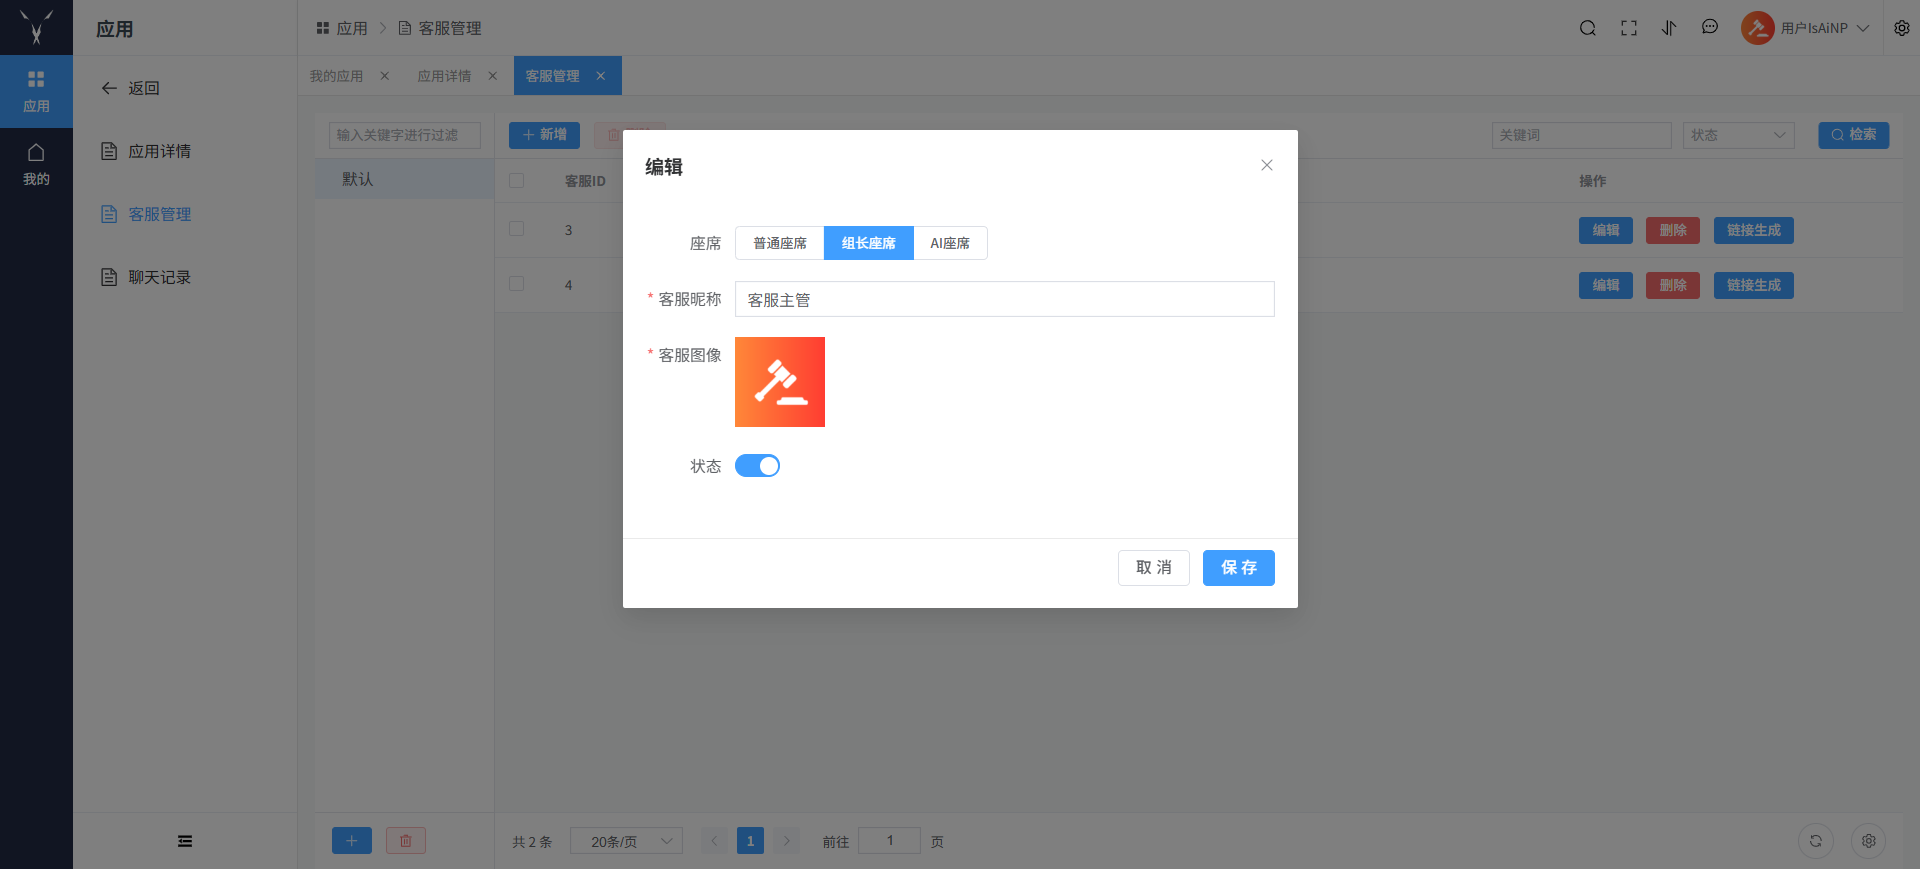1920x869 pixels.
Task: Toggle the 状态 switch off
Action: pos(757,466)
